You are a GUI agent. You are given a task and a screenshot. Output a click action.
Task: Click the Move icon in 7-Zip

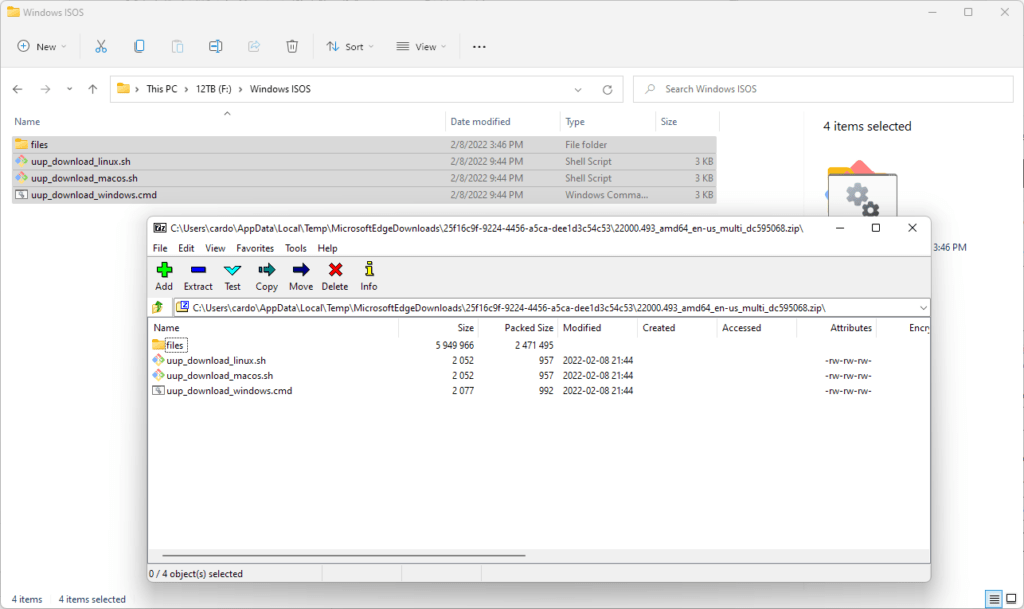301,275
